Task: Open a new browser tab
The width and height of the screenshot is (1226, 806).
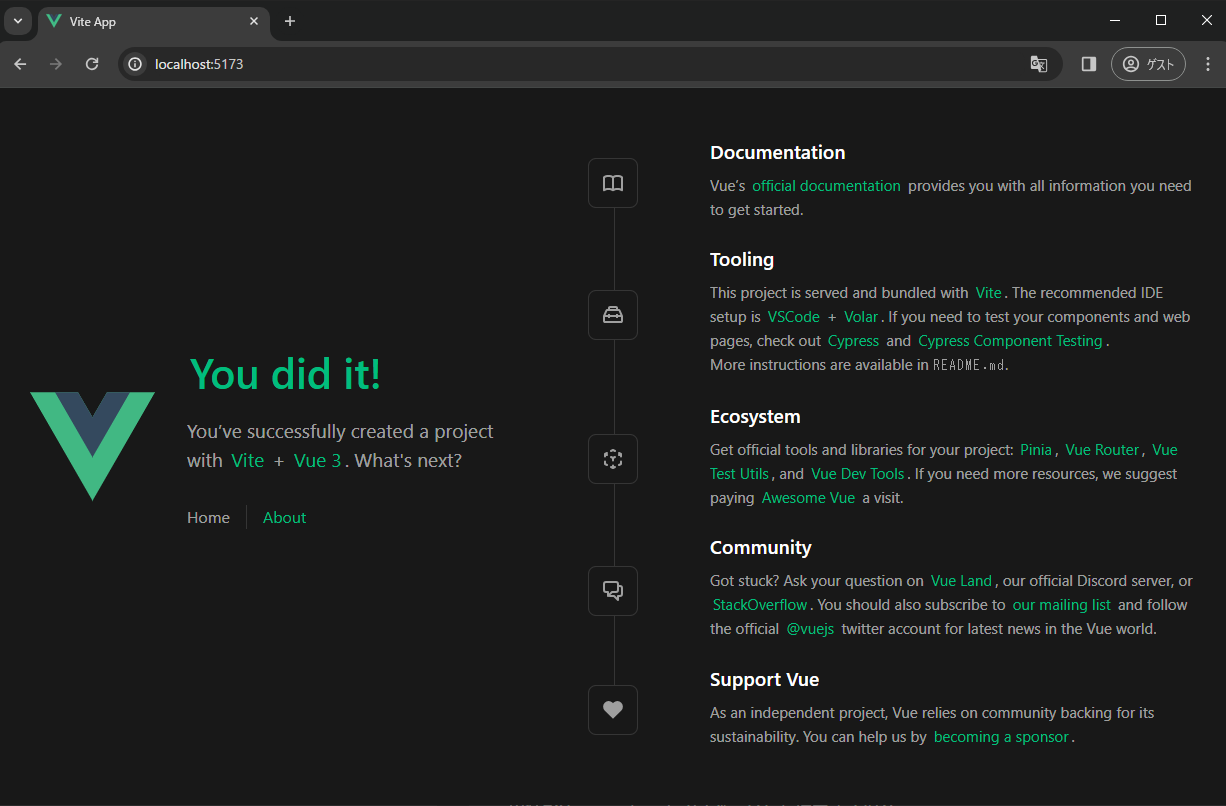Action: click(x=290, y=20)
